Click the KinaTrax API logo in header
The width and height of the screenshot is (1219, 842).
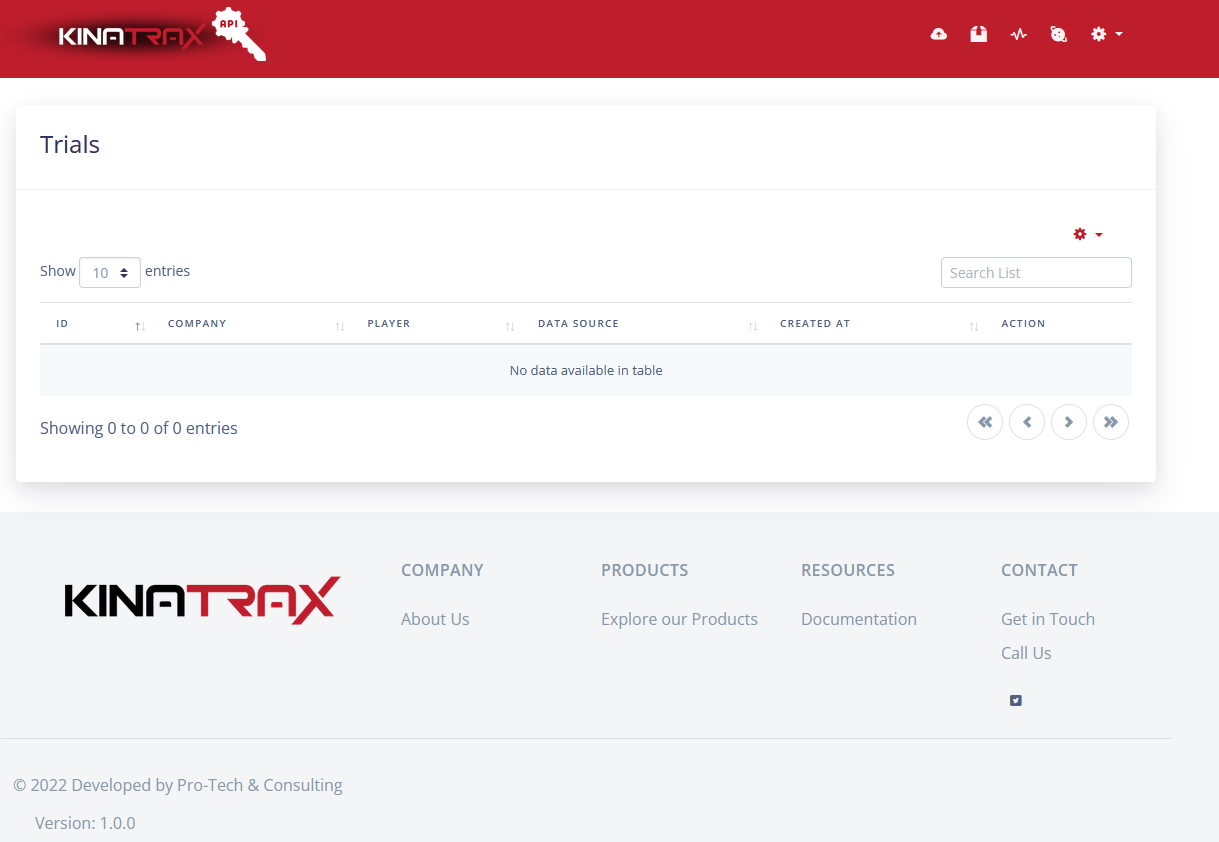pyautogui.click(x=160, y=36)
